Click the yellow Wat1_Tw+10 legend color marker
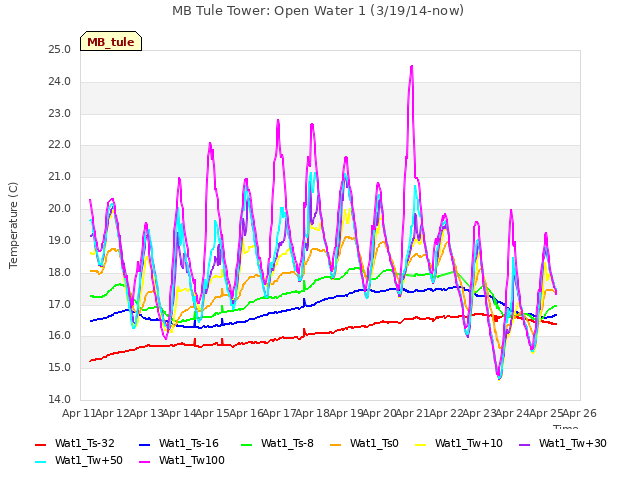Screen dimensions: 640x480 pyautogui.click(x=420, y=444)
